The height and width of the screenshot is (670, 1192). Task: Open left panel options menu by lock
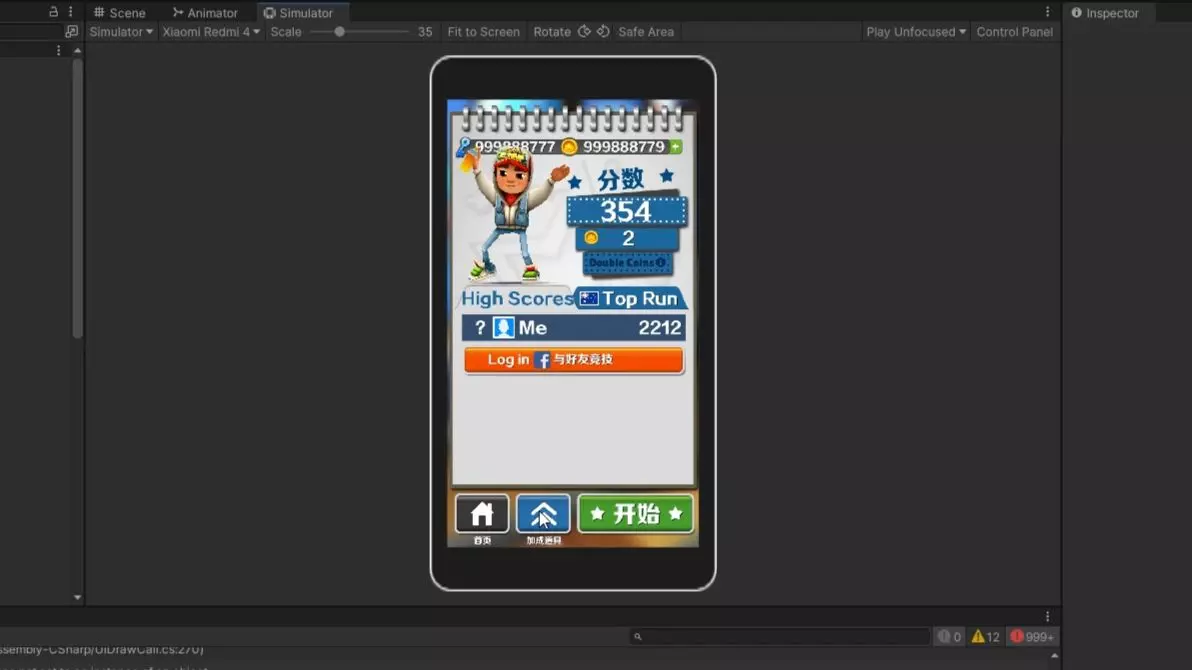point(71,11)
